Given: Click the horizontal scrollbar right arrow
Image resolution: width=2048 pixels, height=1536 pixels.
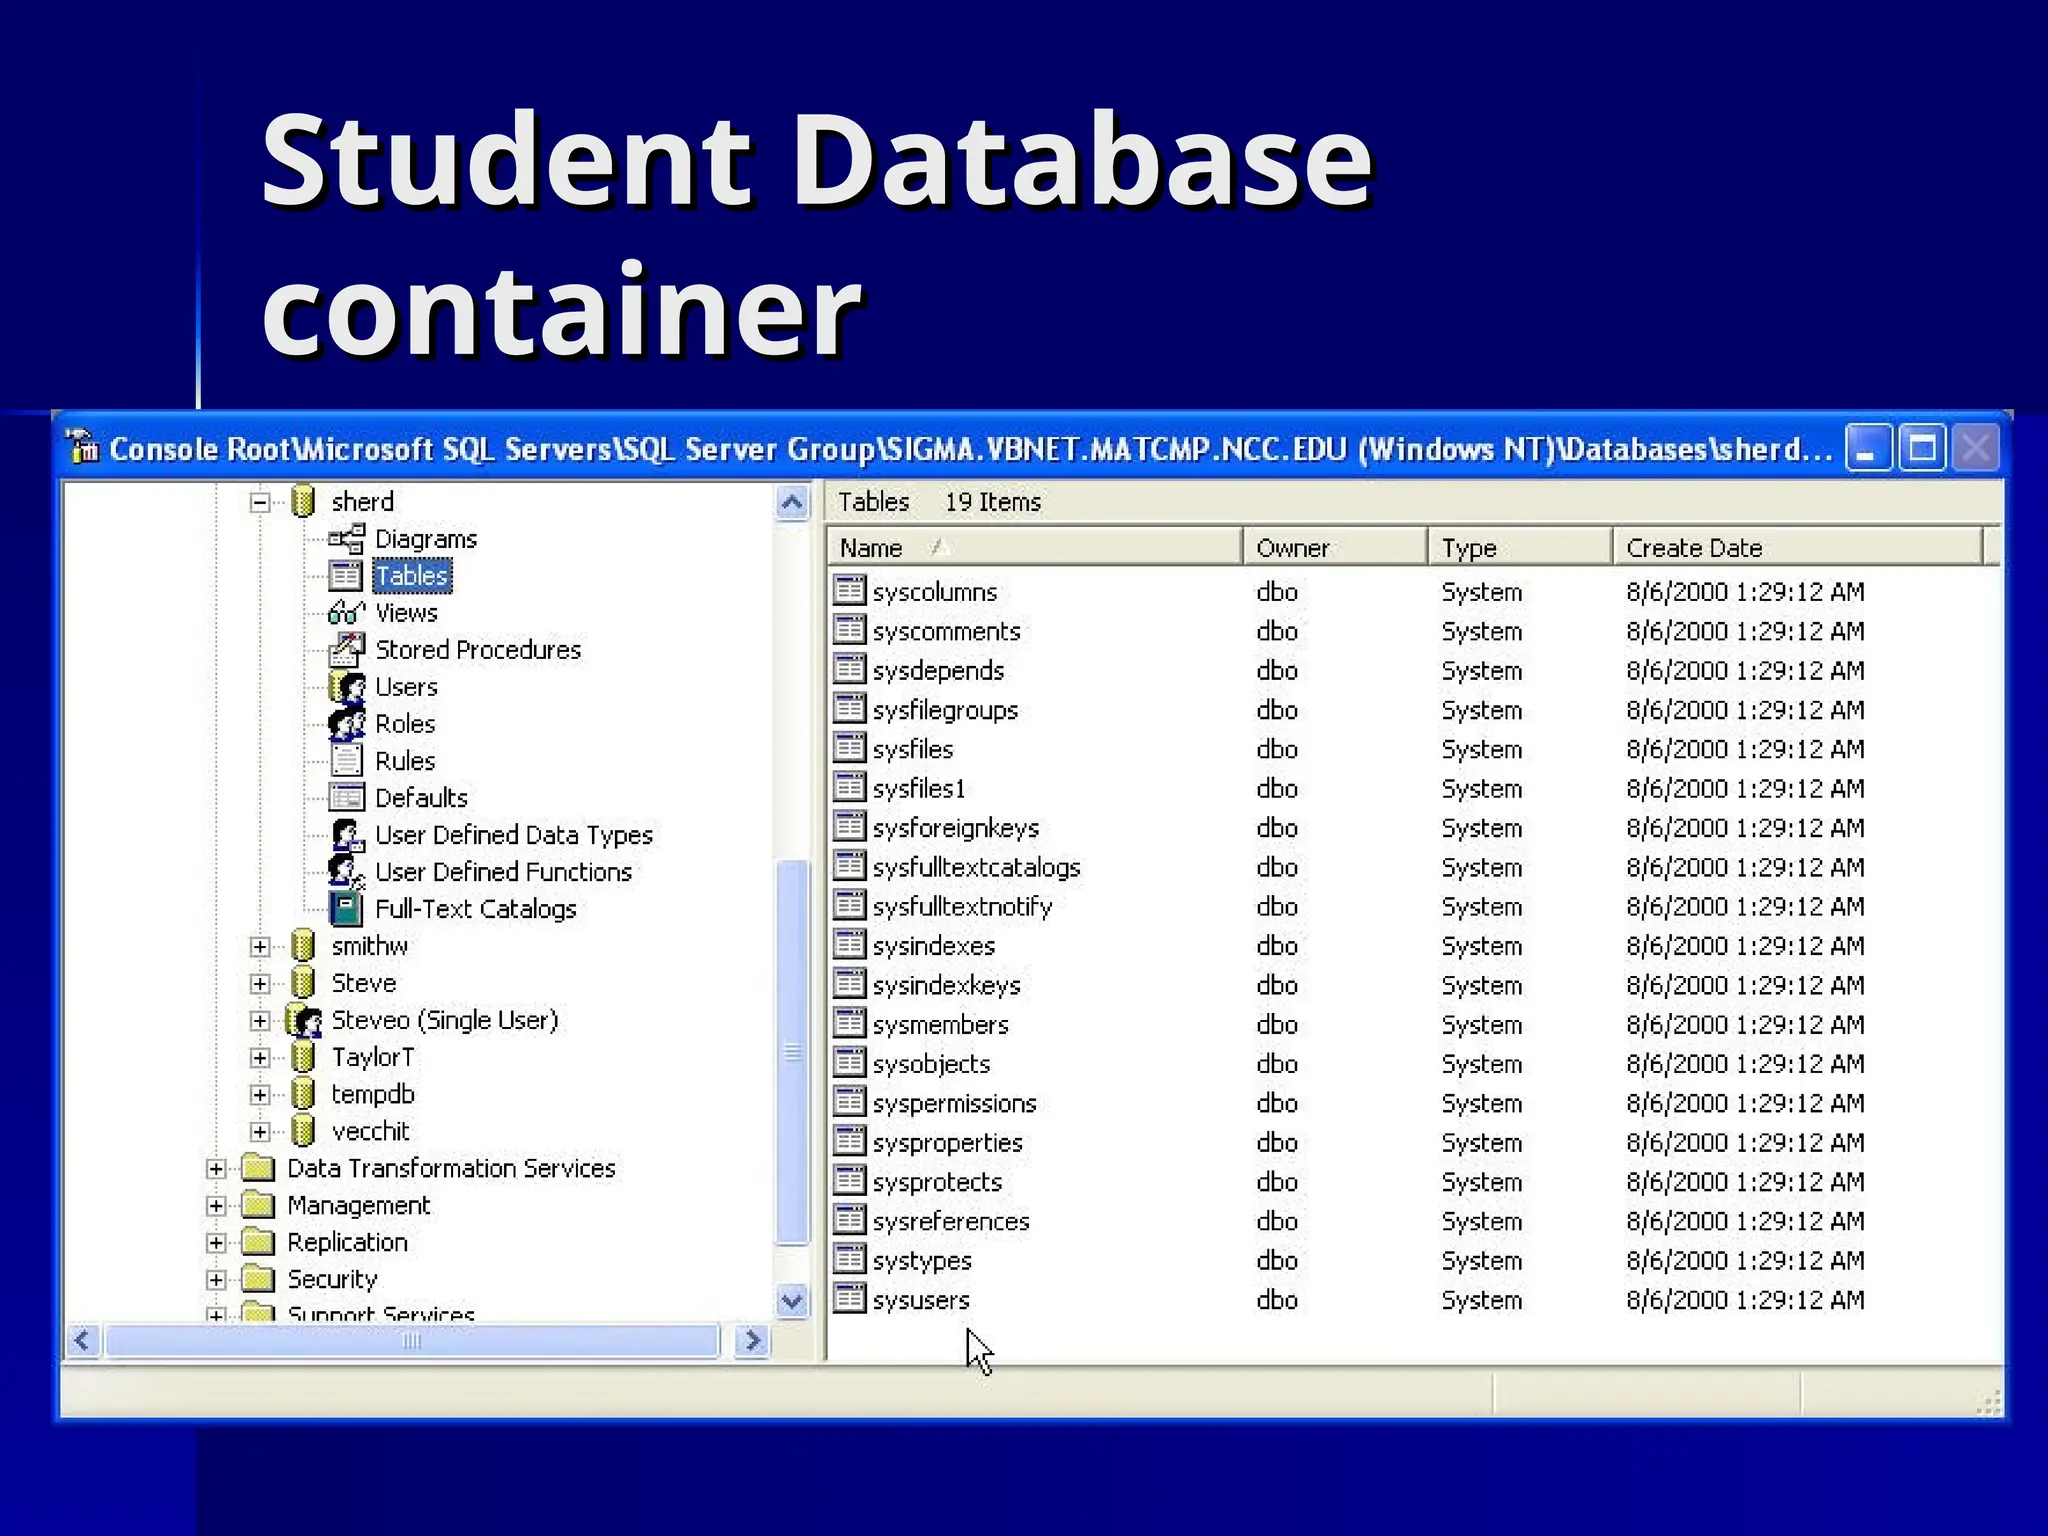Looking at the screenshot, I should [x=752, y=1340].
